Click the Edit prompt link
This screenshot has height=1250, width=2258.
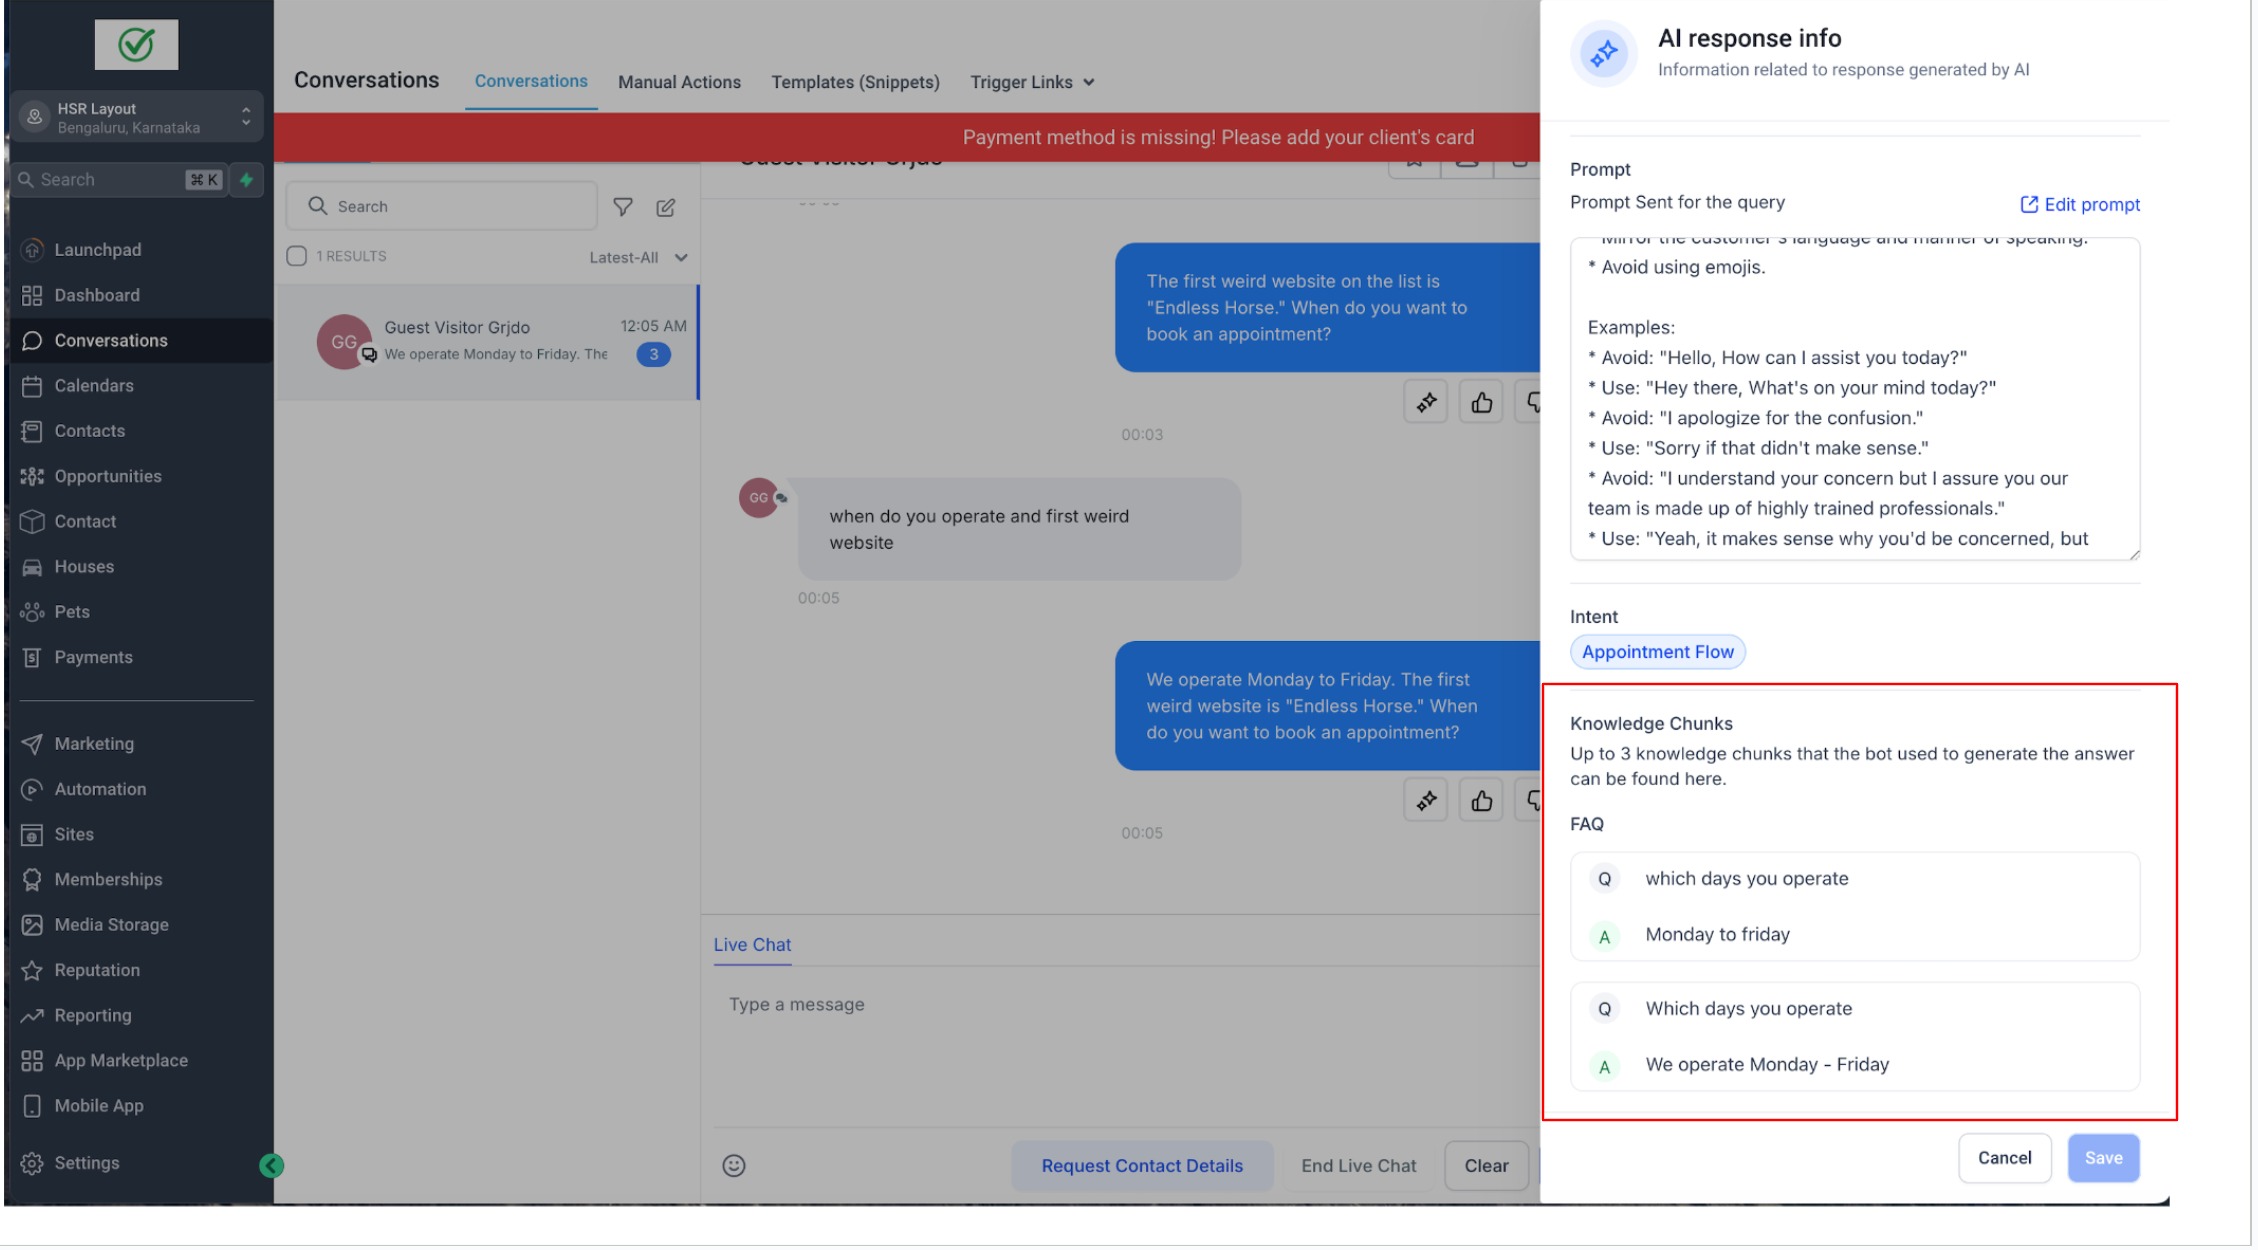pyautogui.click(x=2080, y=205)
